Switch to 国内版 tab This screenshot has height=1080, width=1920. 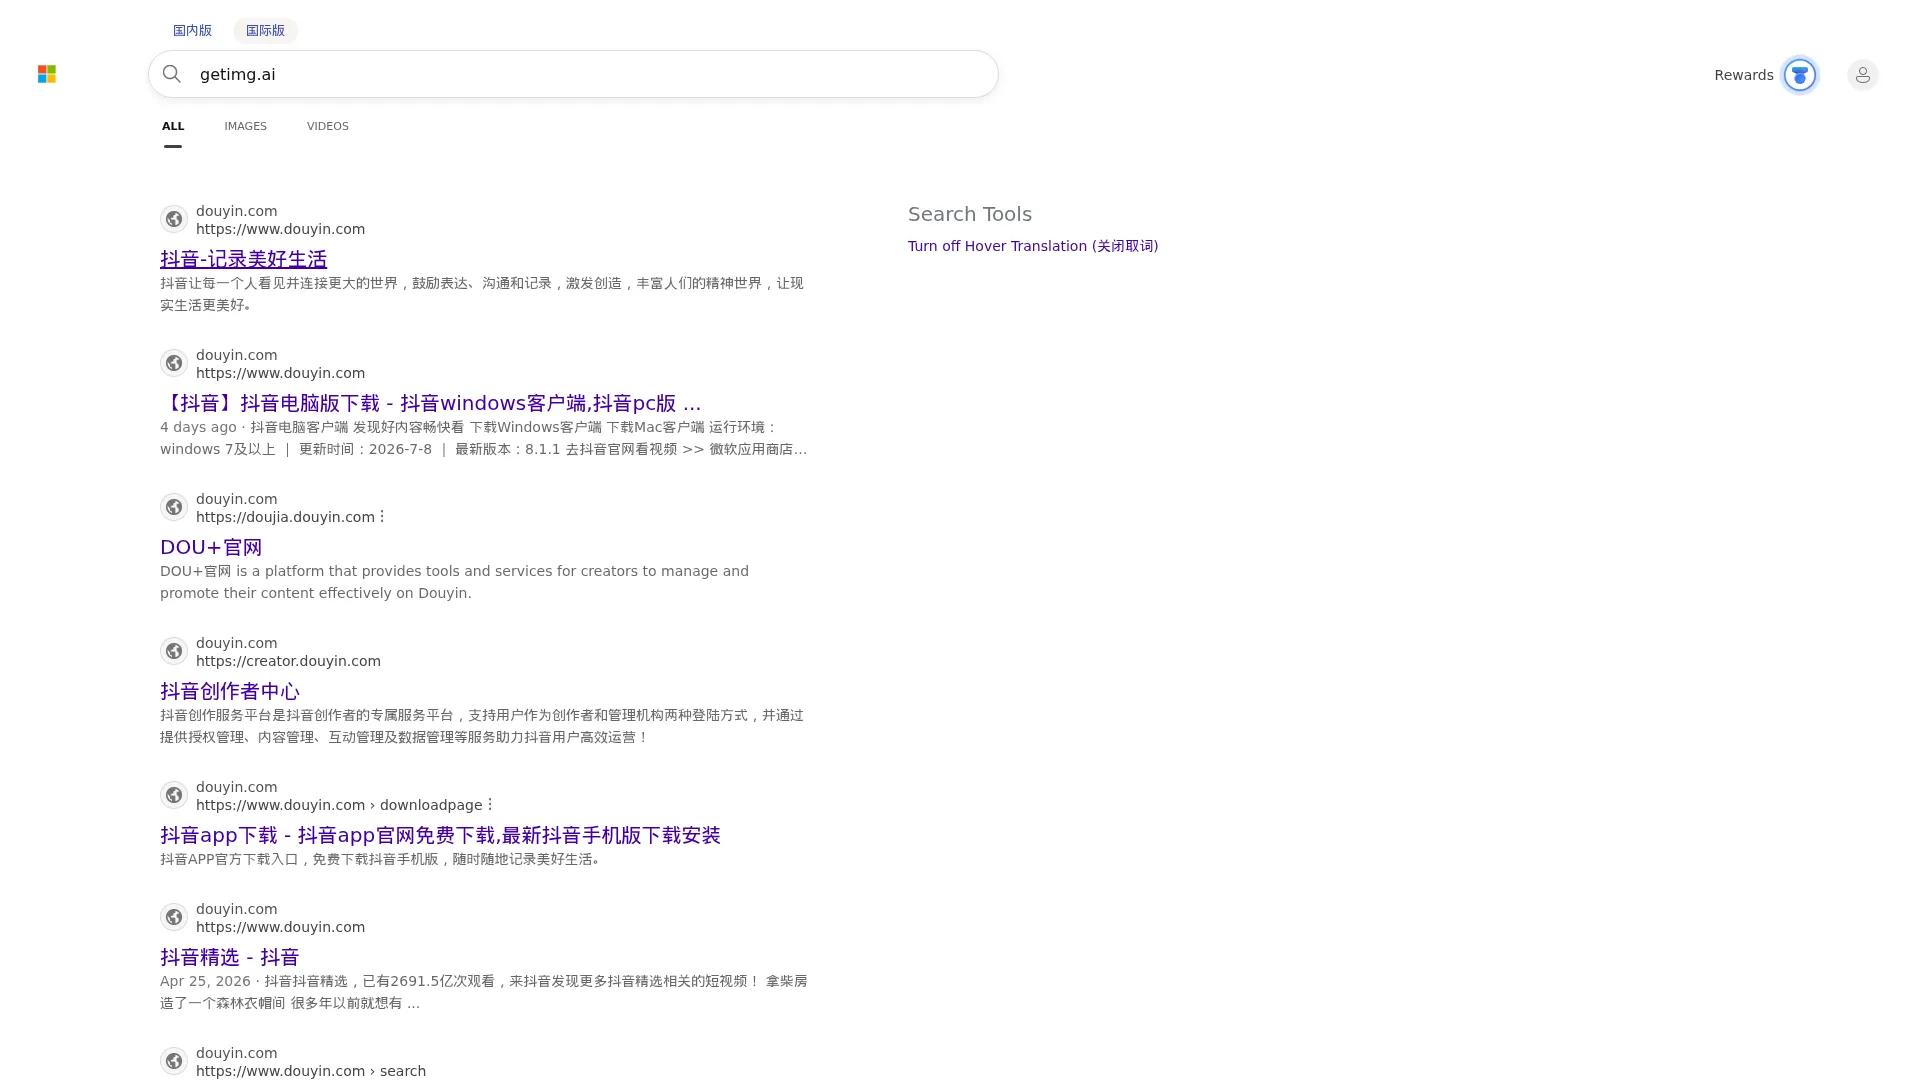click(192, 30)
